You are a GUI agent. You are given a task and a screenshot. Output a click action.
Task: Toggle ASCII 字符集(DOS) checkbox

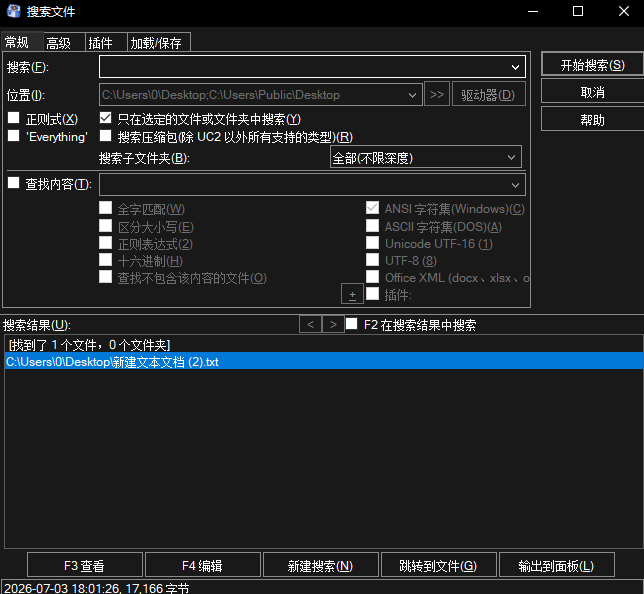coord(373,226)
